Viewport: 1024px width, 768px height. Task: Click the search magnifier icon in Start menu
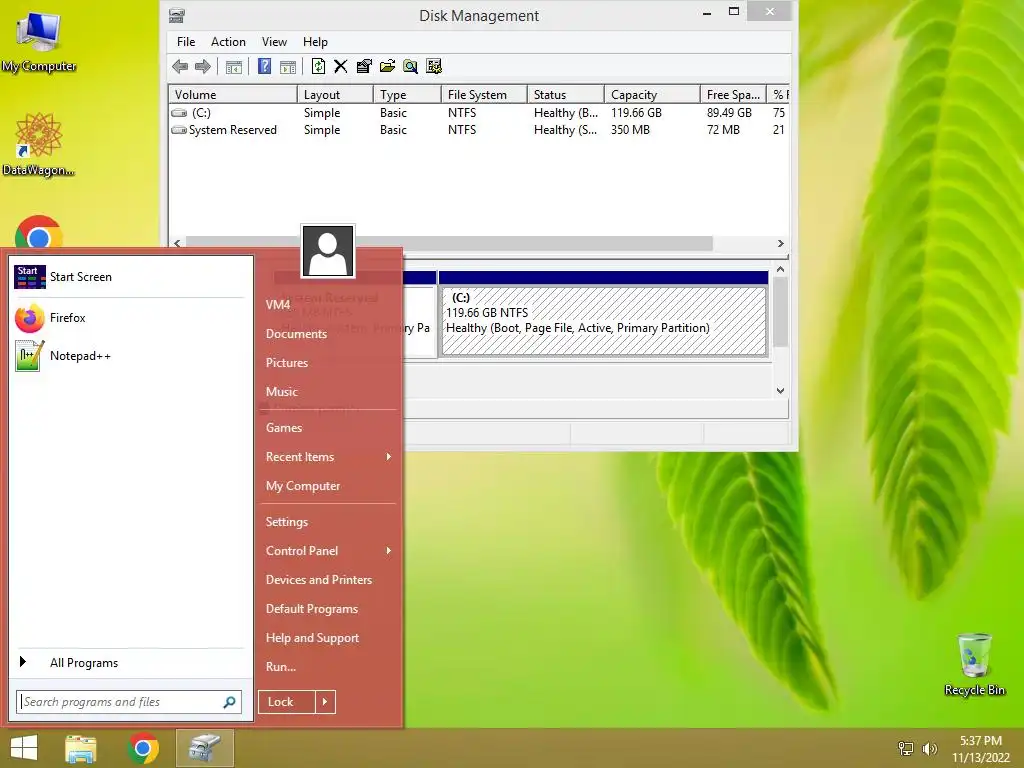point(229,702)
